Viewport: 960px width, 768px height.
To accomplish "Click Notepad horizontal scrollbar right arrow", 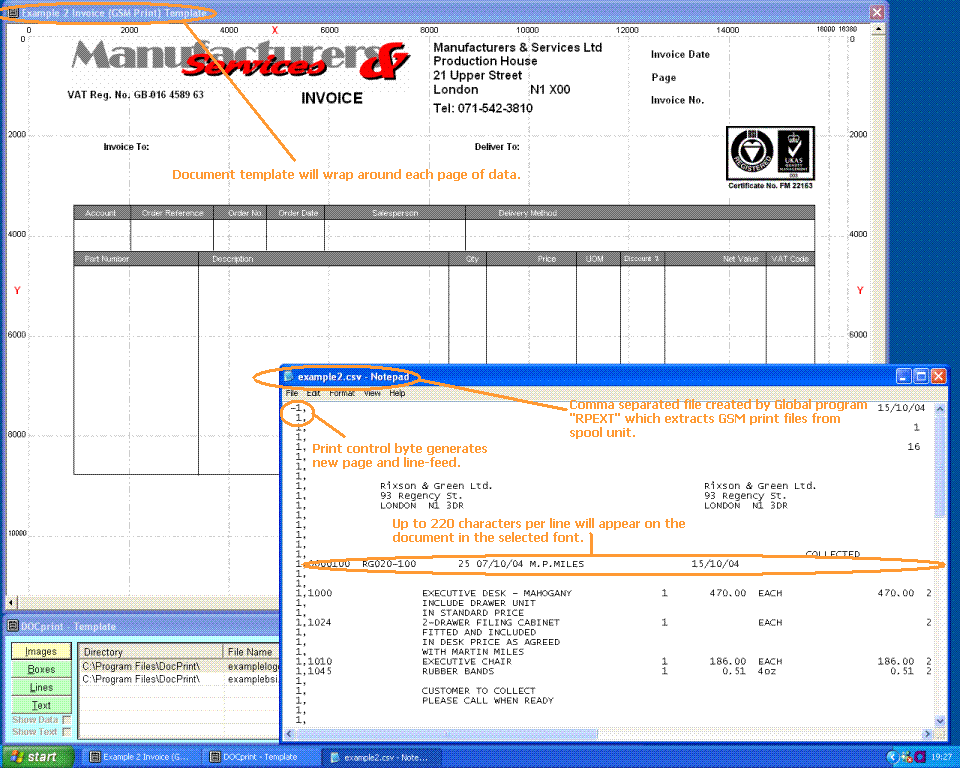I will [x=928, y=733].
